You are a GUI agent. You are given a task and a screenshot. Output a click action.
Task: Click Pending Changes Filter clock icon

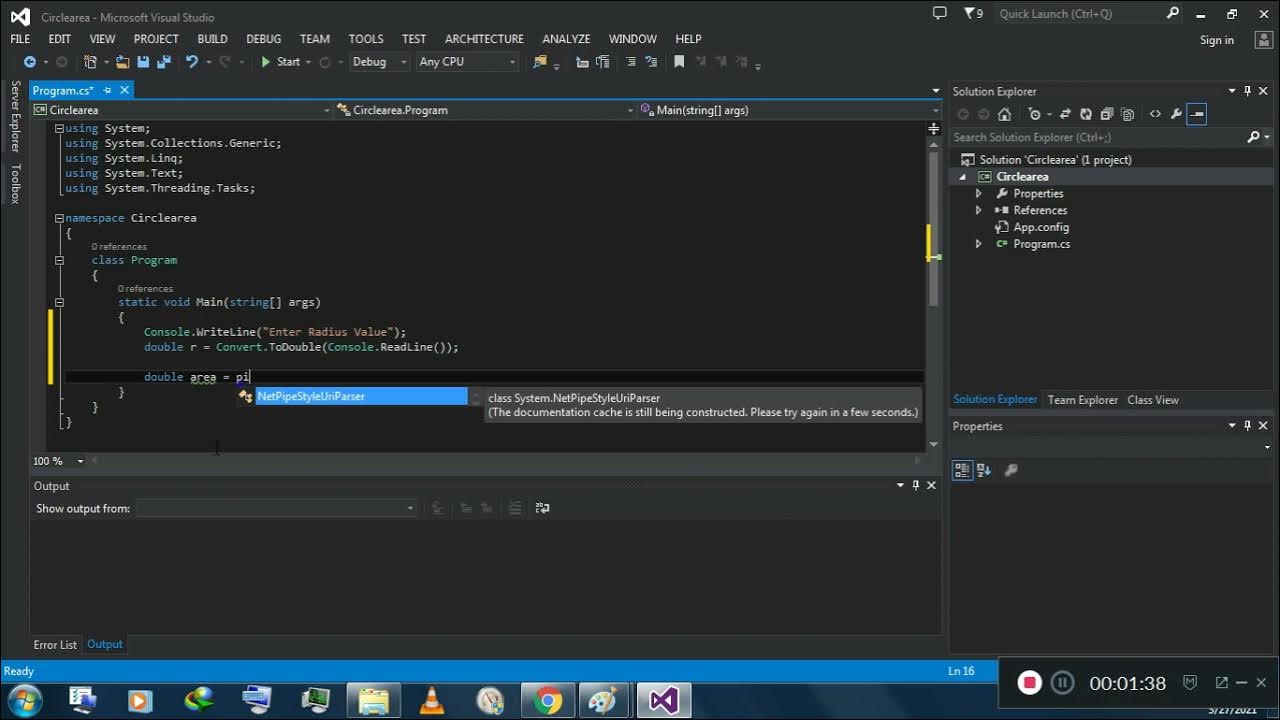(1035, 114)
